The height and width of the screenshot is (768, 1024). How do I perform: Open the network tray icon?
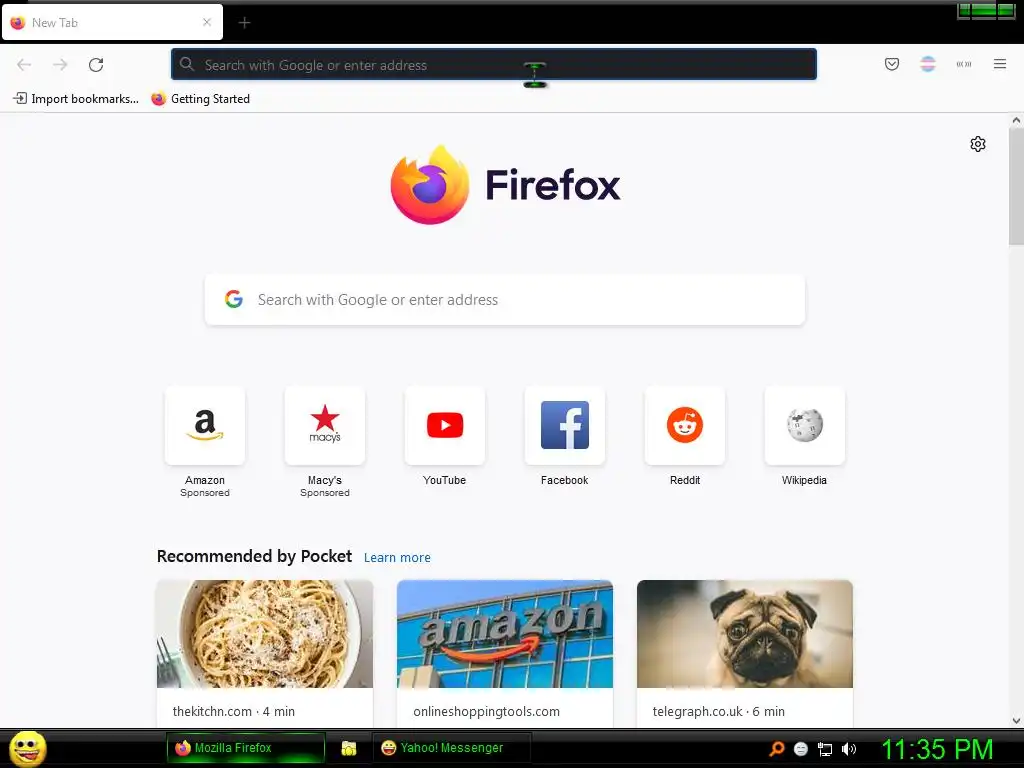click(x=825, y=749)
